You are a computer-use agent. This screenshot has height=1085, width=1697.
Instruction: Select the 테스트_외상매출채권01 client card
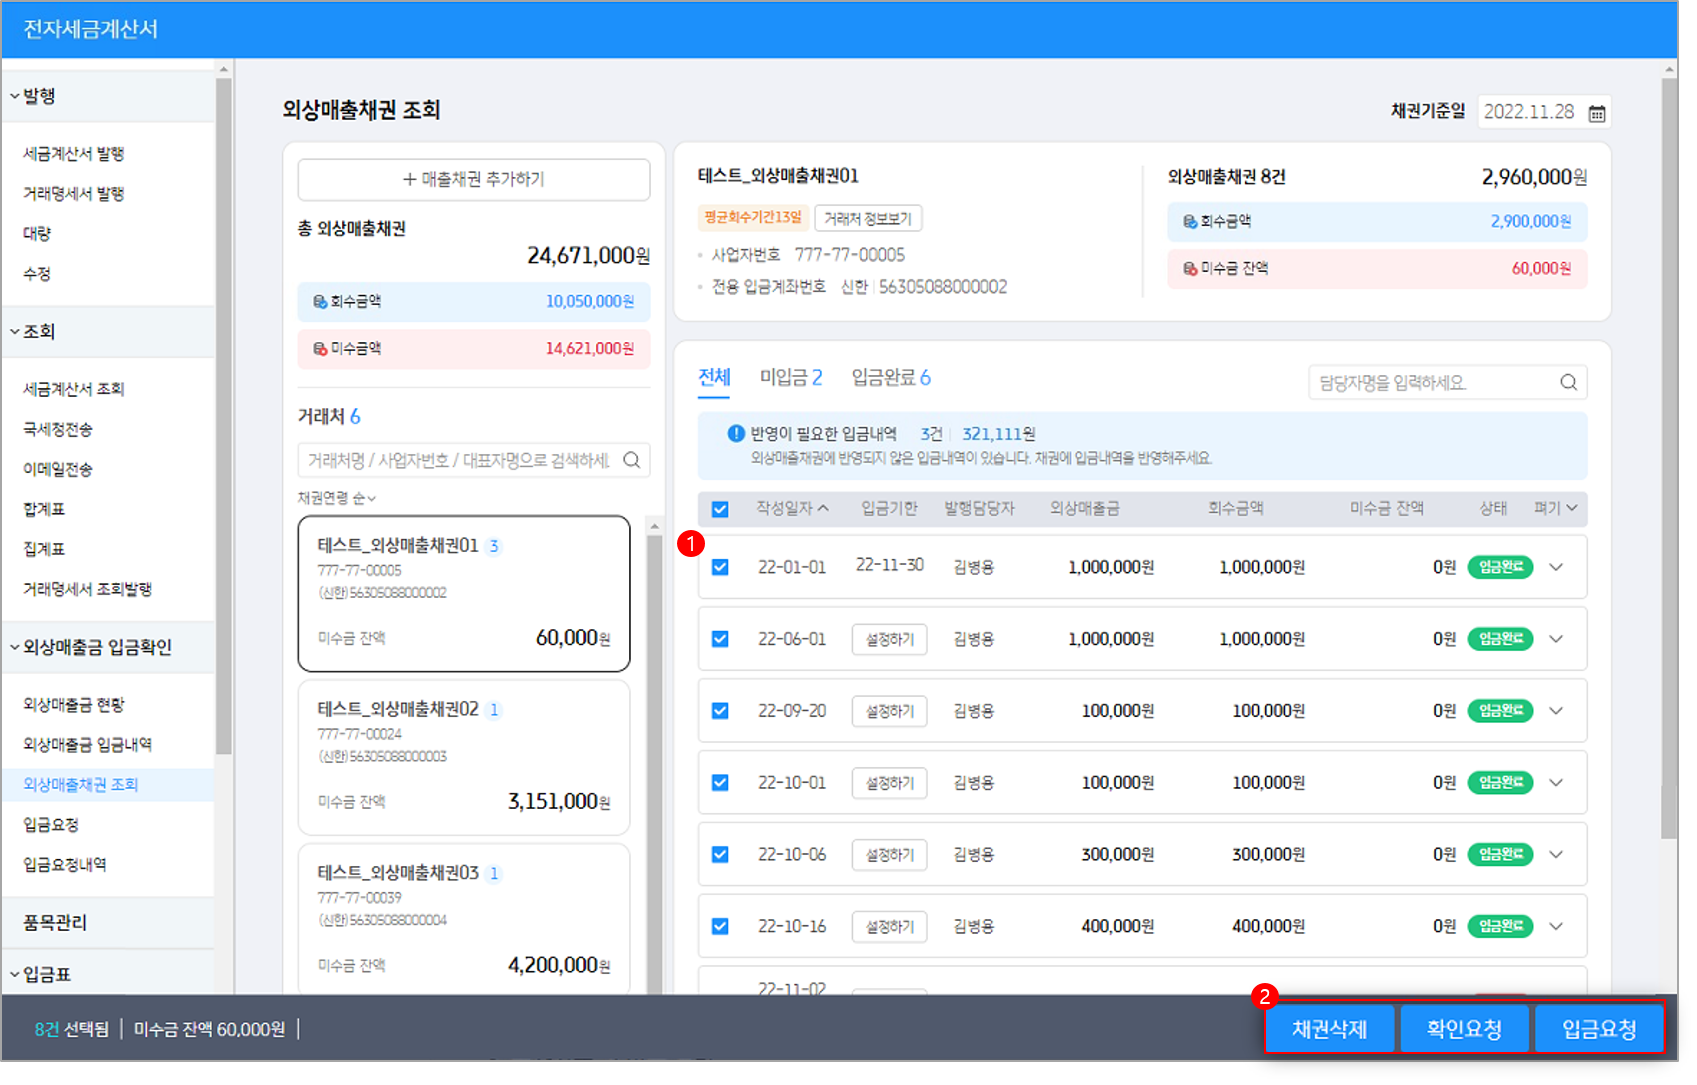(x=464, y=594)
